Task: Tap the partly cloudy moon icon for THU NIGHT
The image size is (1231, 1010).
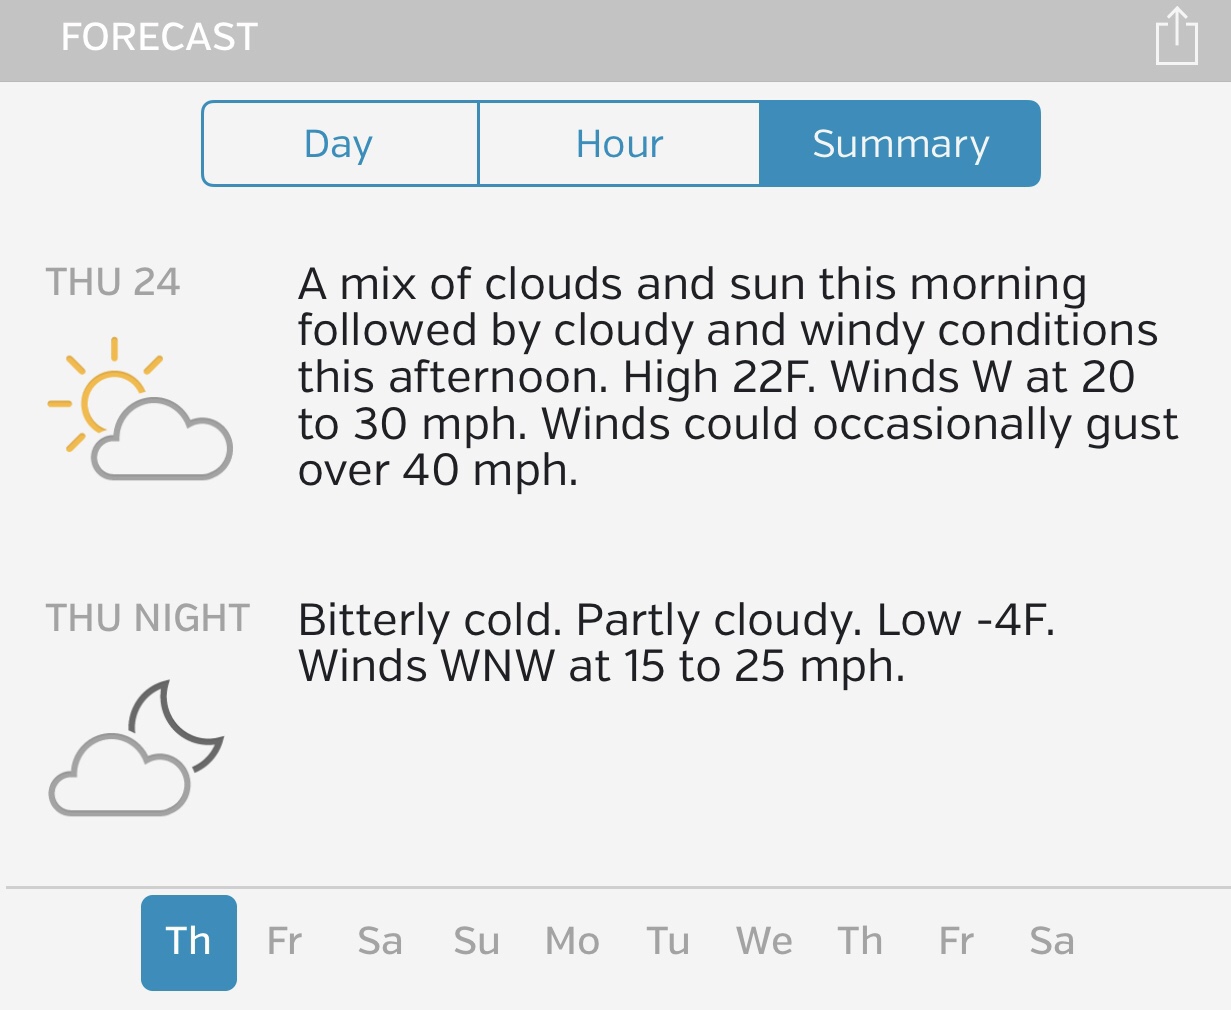Action: coord(137,748)
